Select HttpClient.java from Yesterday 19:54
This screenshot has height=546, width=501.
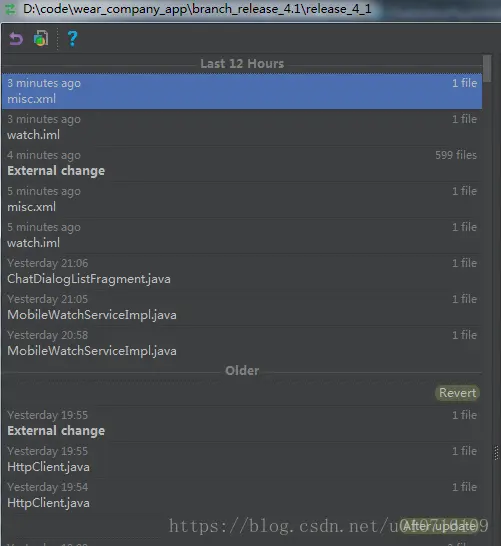tap(242, 495)
